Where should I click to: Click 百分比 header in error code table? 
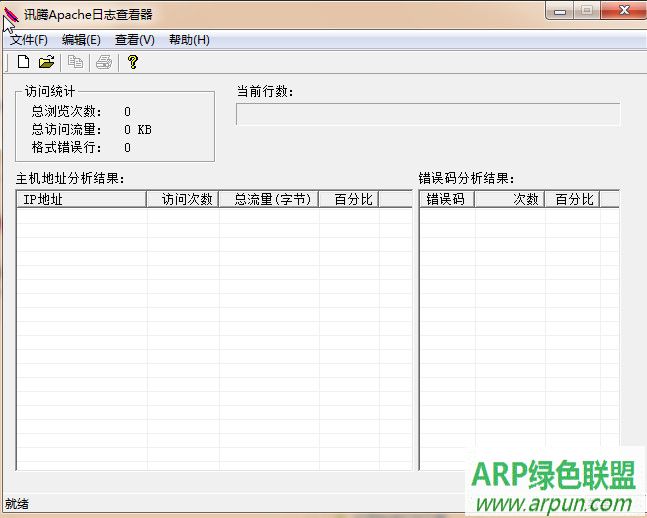[574, 199]
